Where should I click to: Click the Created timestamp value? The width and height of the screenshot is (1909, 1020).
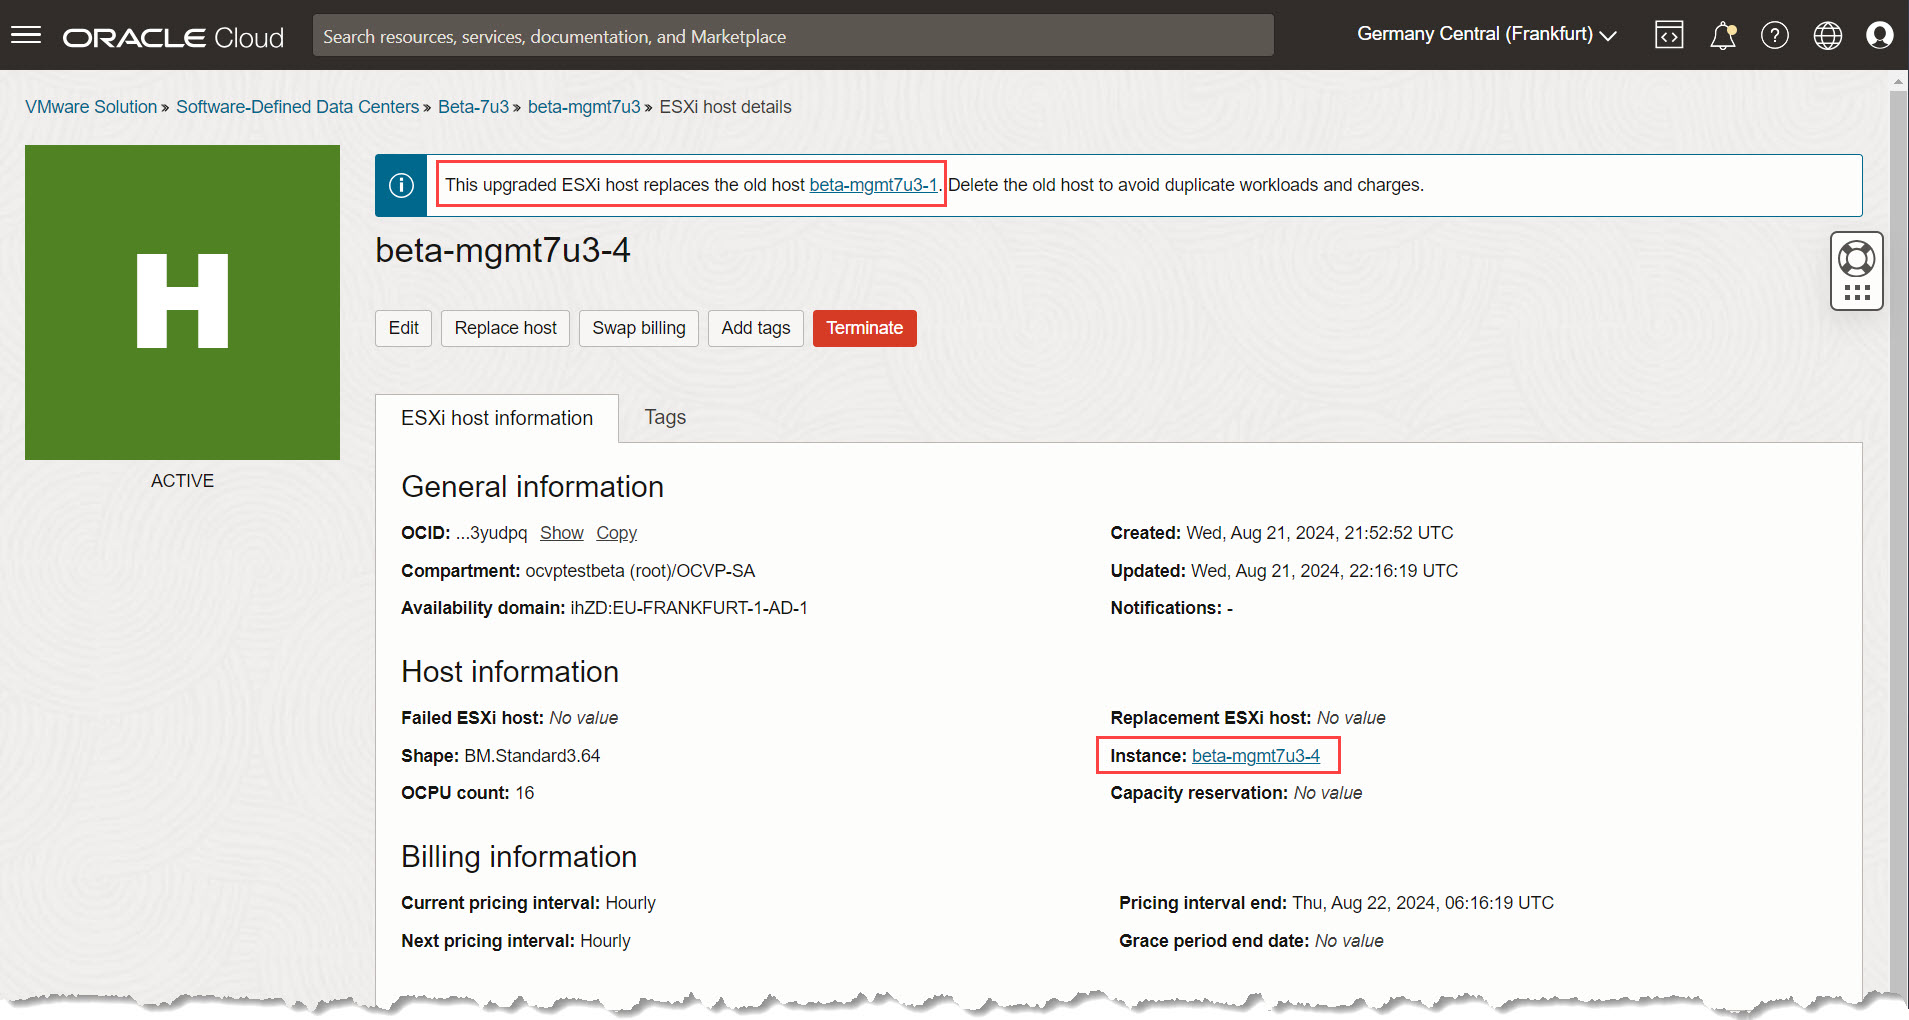click(1320, 533)
